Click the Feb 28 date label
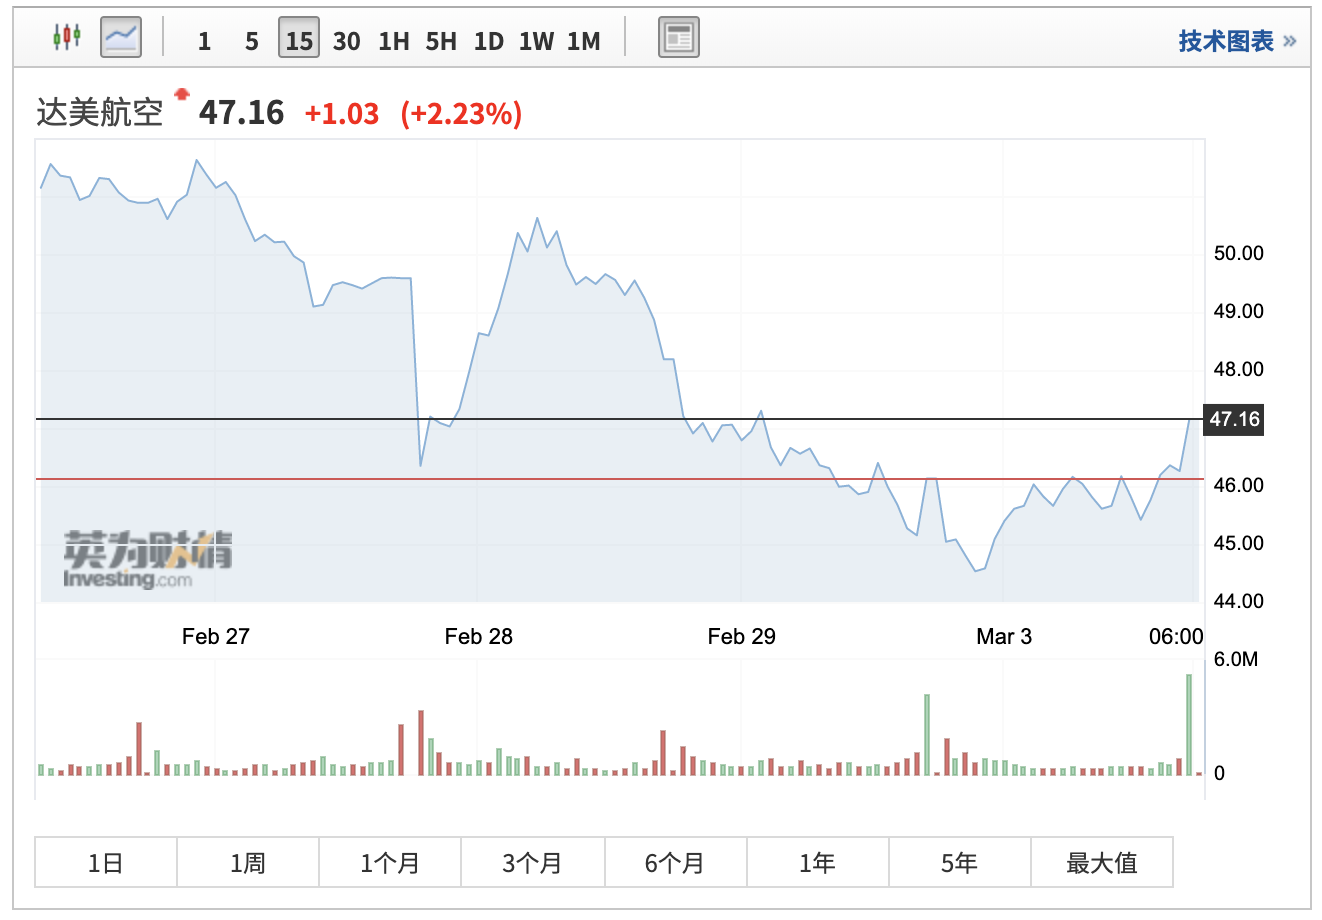This screenshot has width=1322, height=920. [479, 637]
